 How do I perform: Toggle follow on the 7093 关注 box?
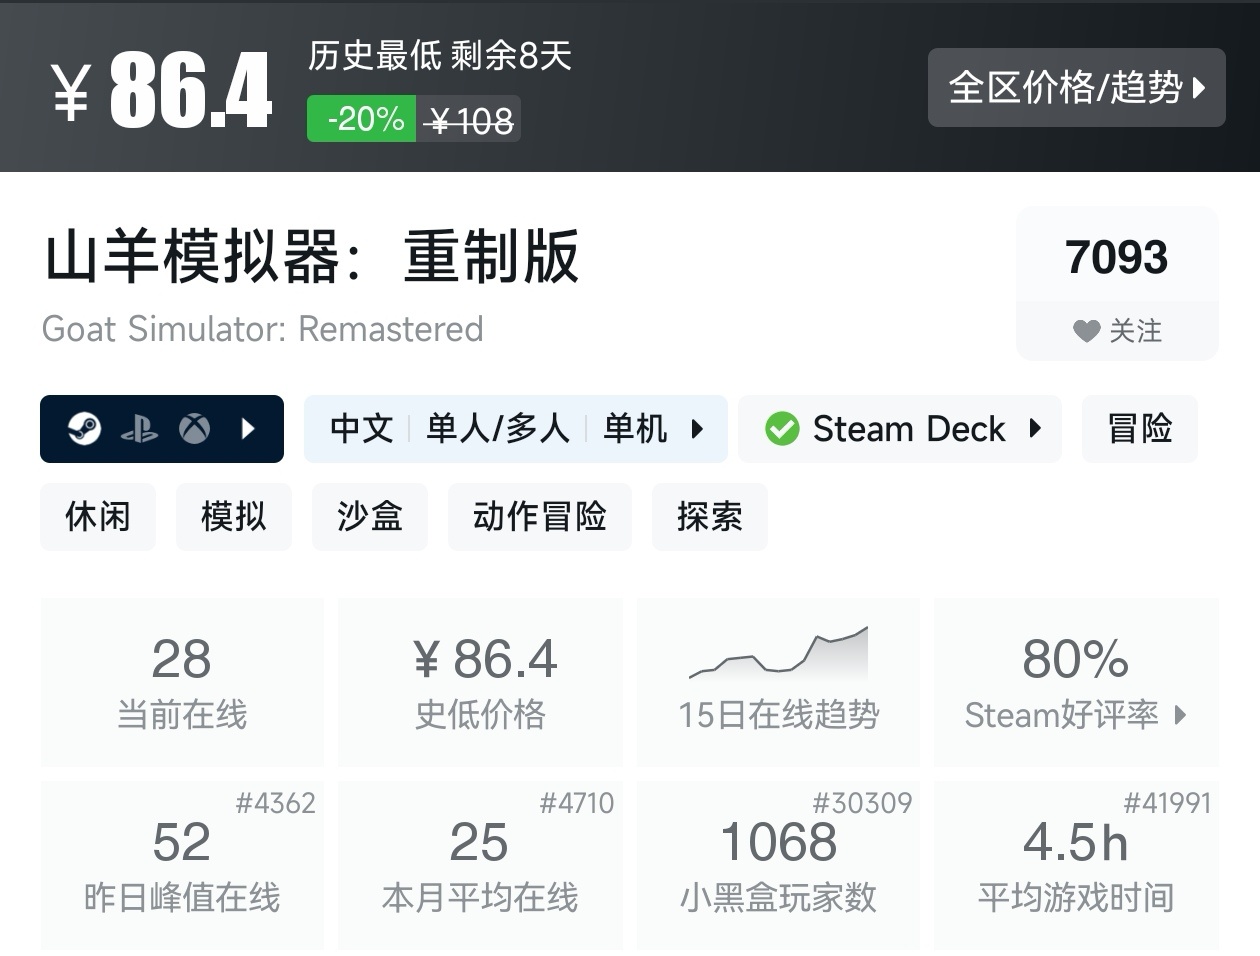coord(1117,284)
